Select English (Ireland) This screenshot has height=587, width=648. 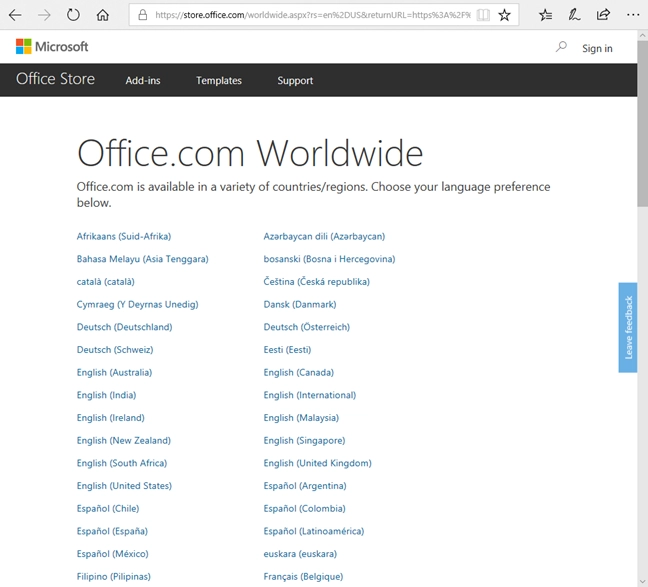point(111,418)
